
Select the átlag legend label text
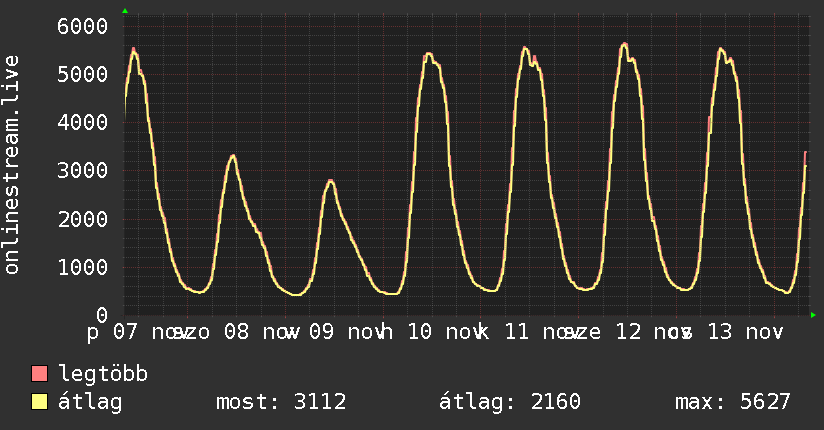pos(90,403)
